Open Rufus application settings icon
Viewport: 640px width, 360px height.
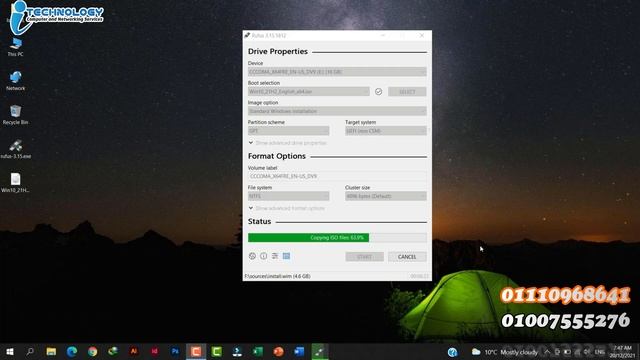tap(275, 256)
